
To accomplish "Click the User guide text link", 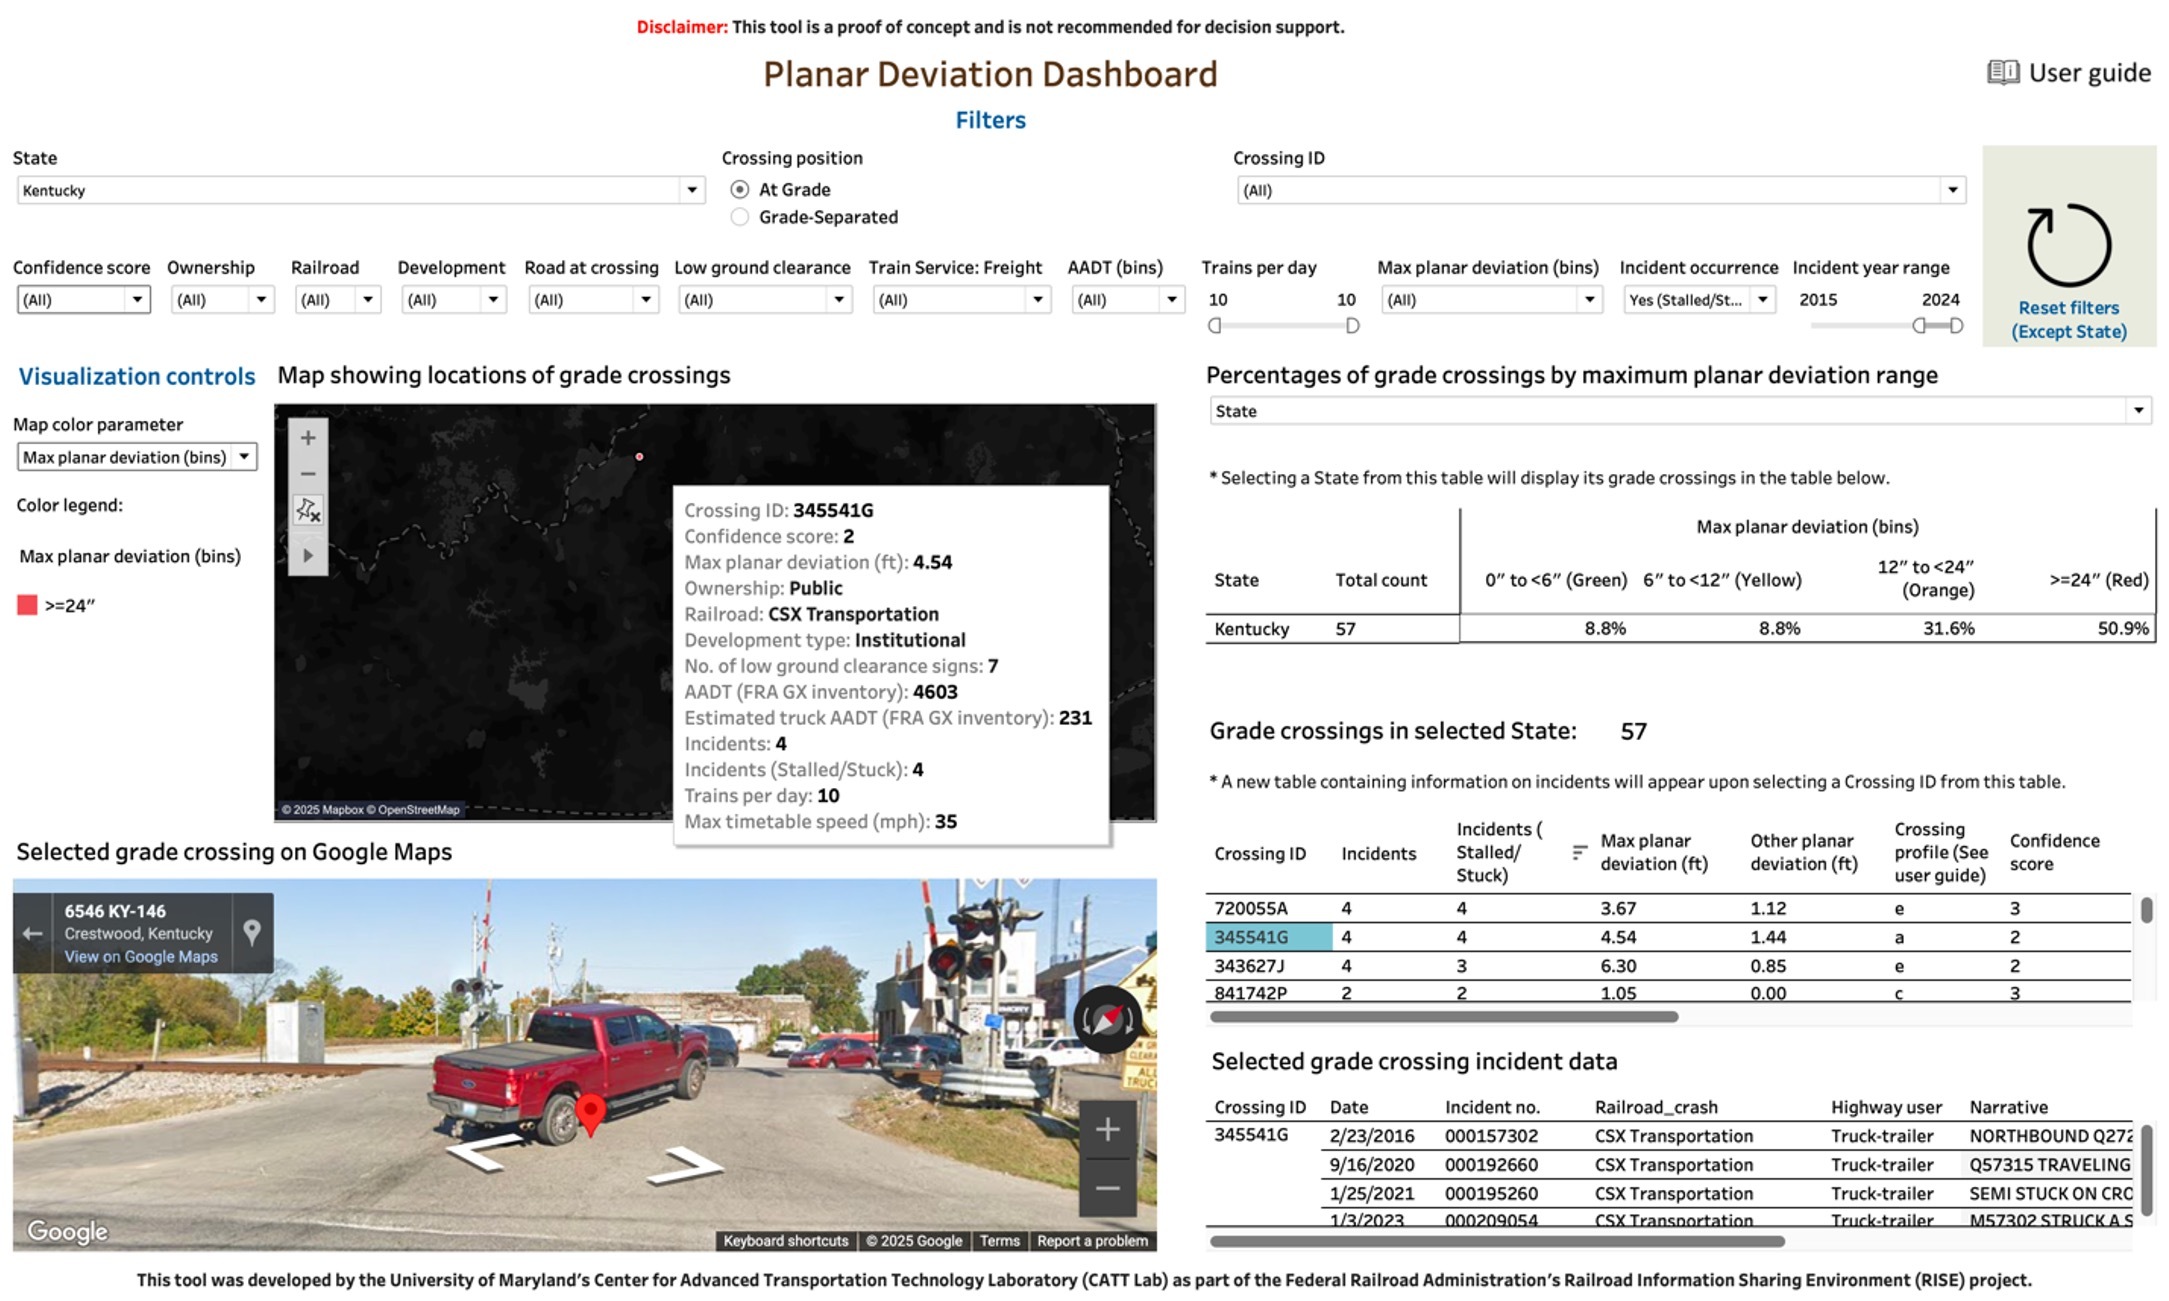I will point(2089,72).
